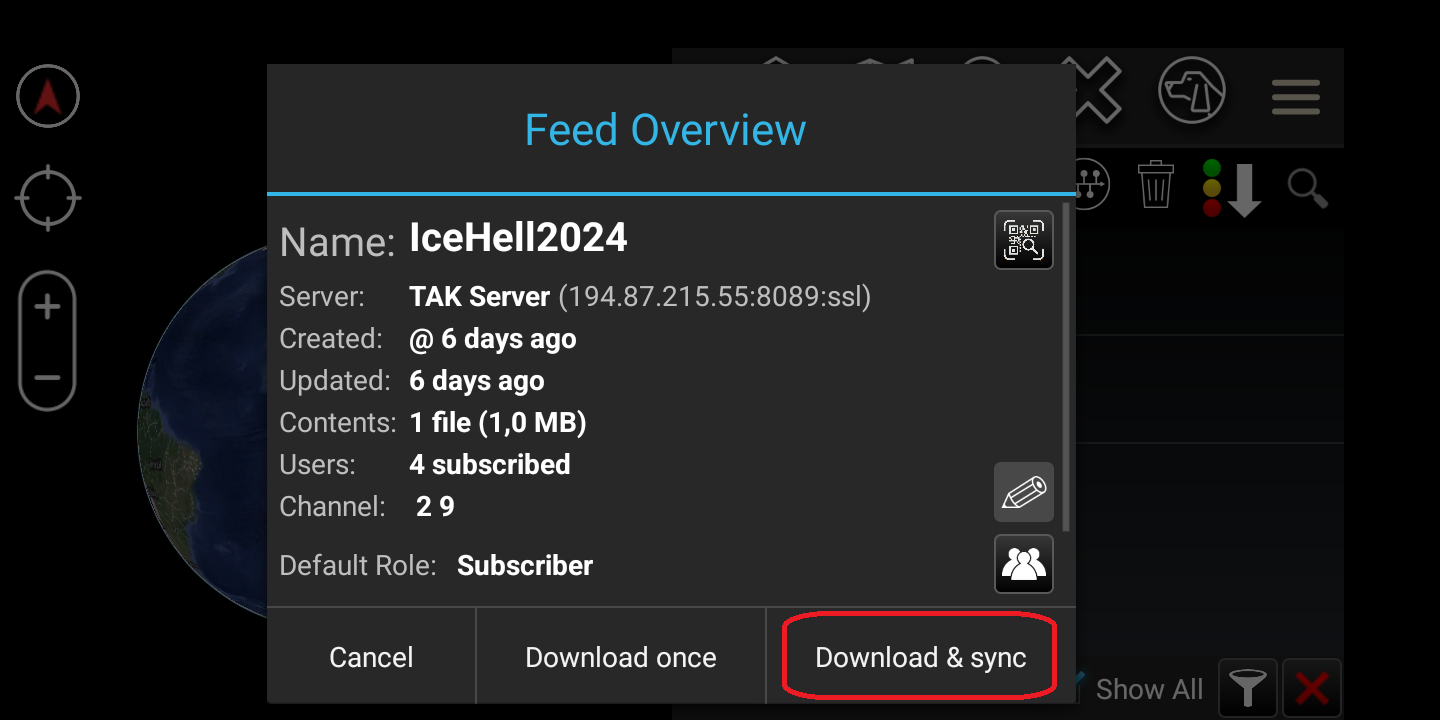Zoom out with the minus button
Viewport: 1440px width, 720px height.
click(47, 378)
